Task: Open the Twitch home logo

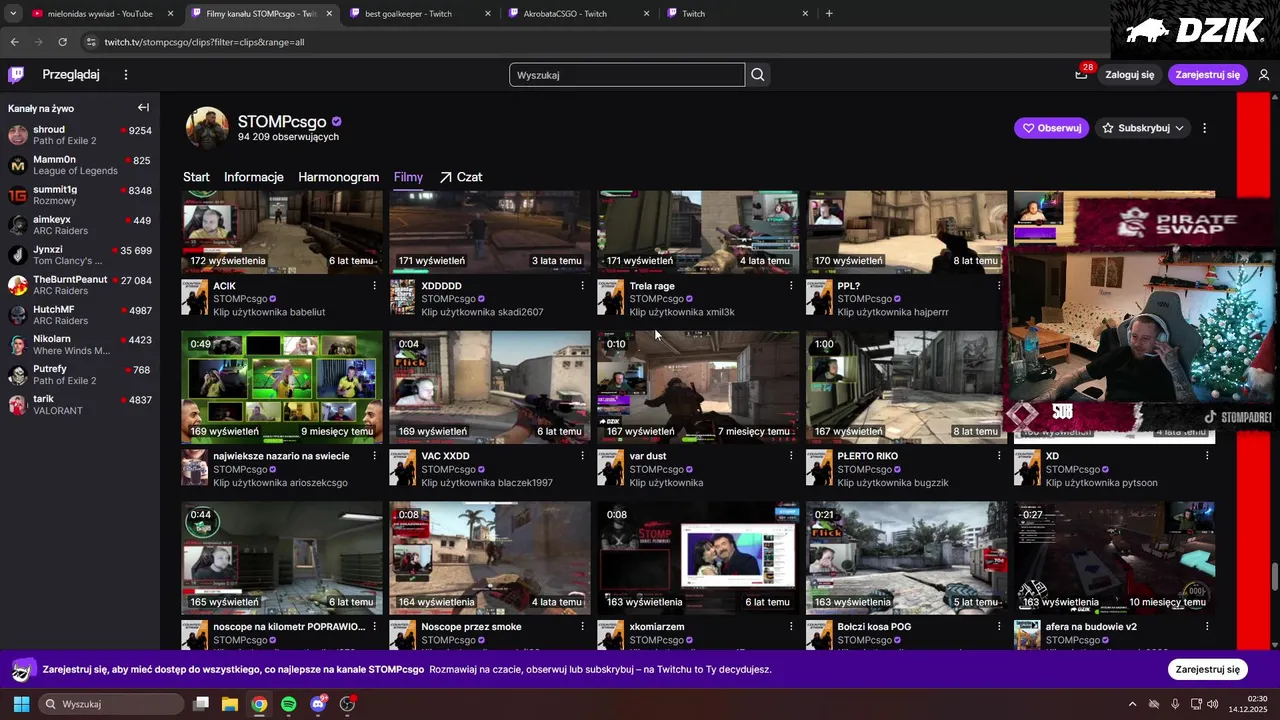Action: coord(16,74)
